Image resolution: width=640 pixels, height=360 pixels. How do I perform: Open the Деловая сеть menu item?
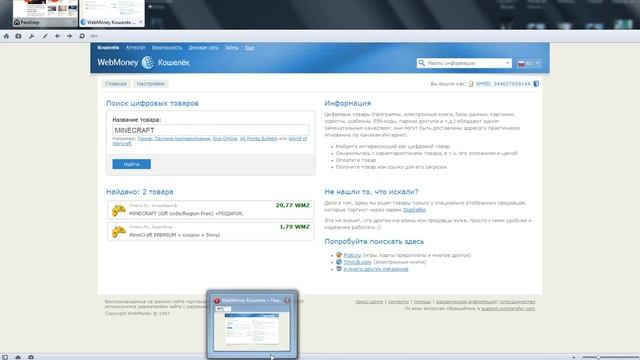tap(203, 47)
